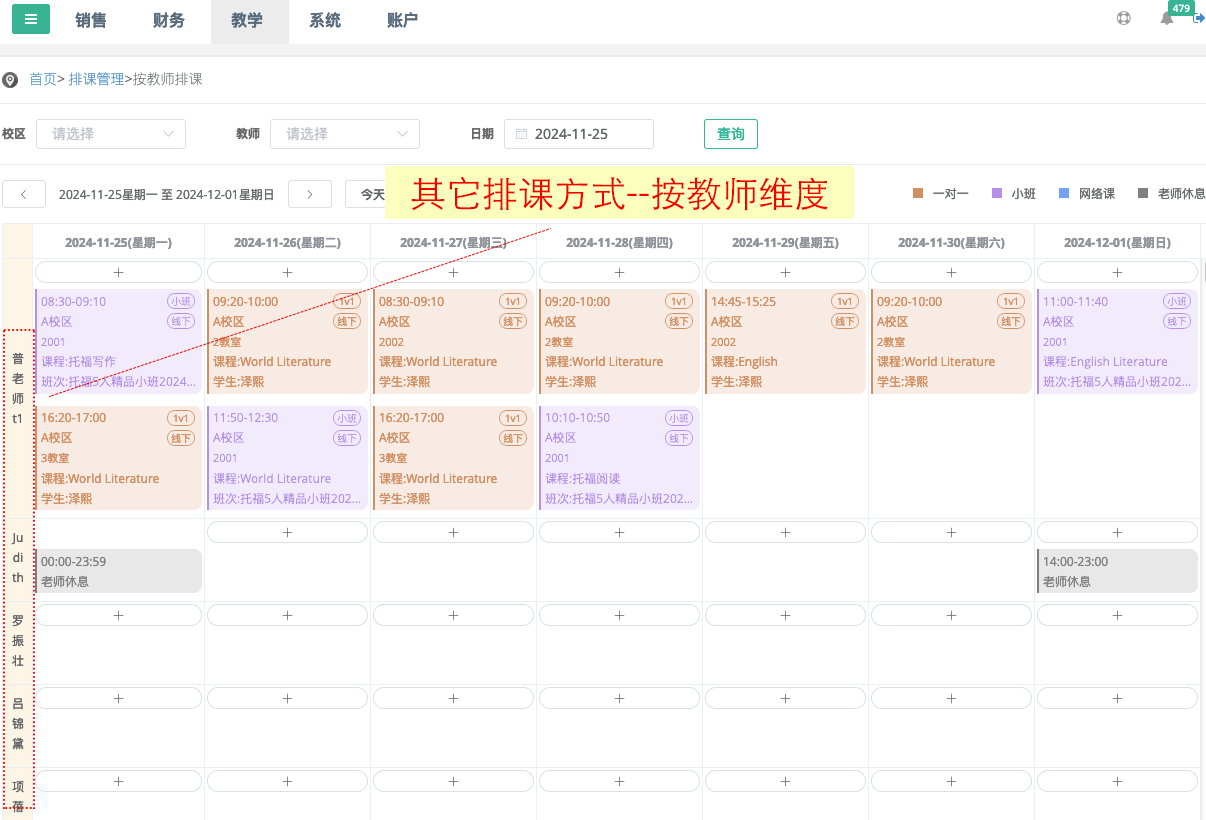Click the 排课管理 breadcrumb link
The image size is (1206, 820).
[97, 79]
